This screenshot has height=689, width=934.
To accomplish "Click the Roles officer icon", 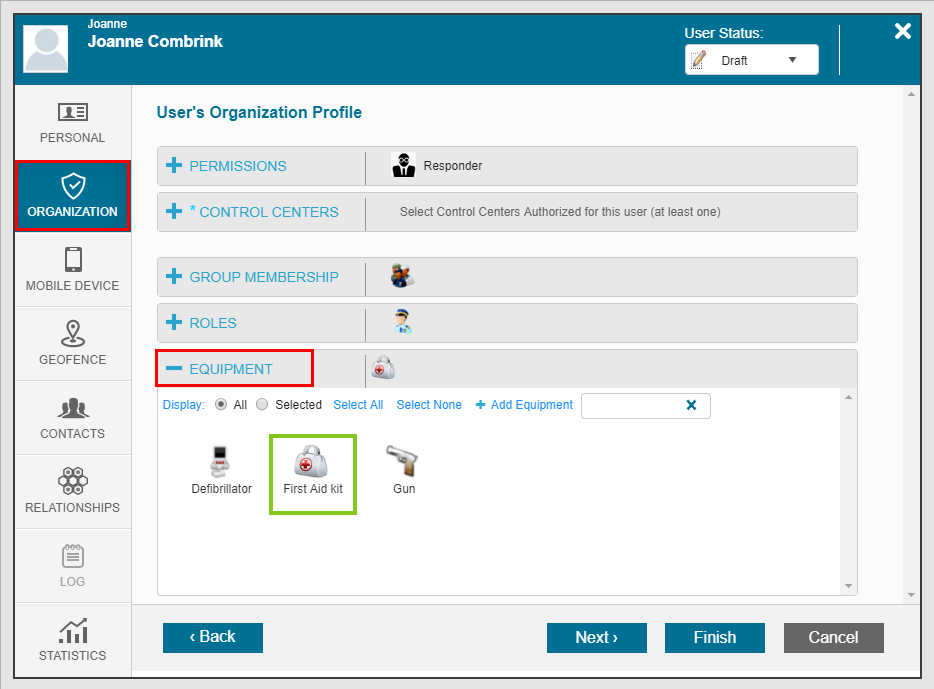I will [402, 323].
